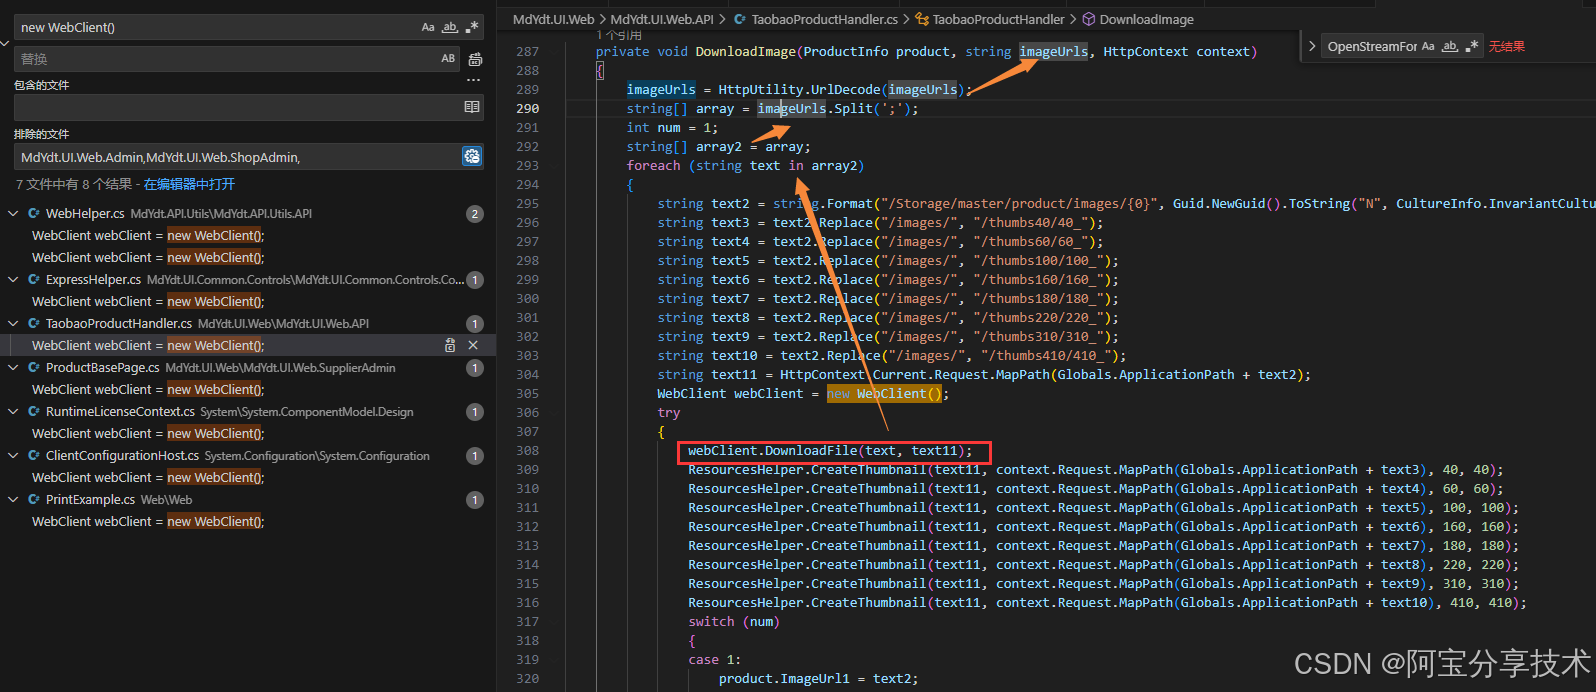Open RuntimeLicenseContext.cs file row in results

[246, 411]
